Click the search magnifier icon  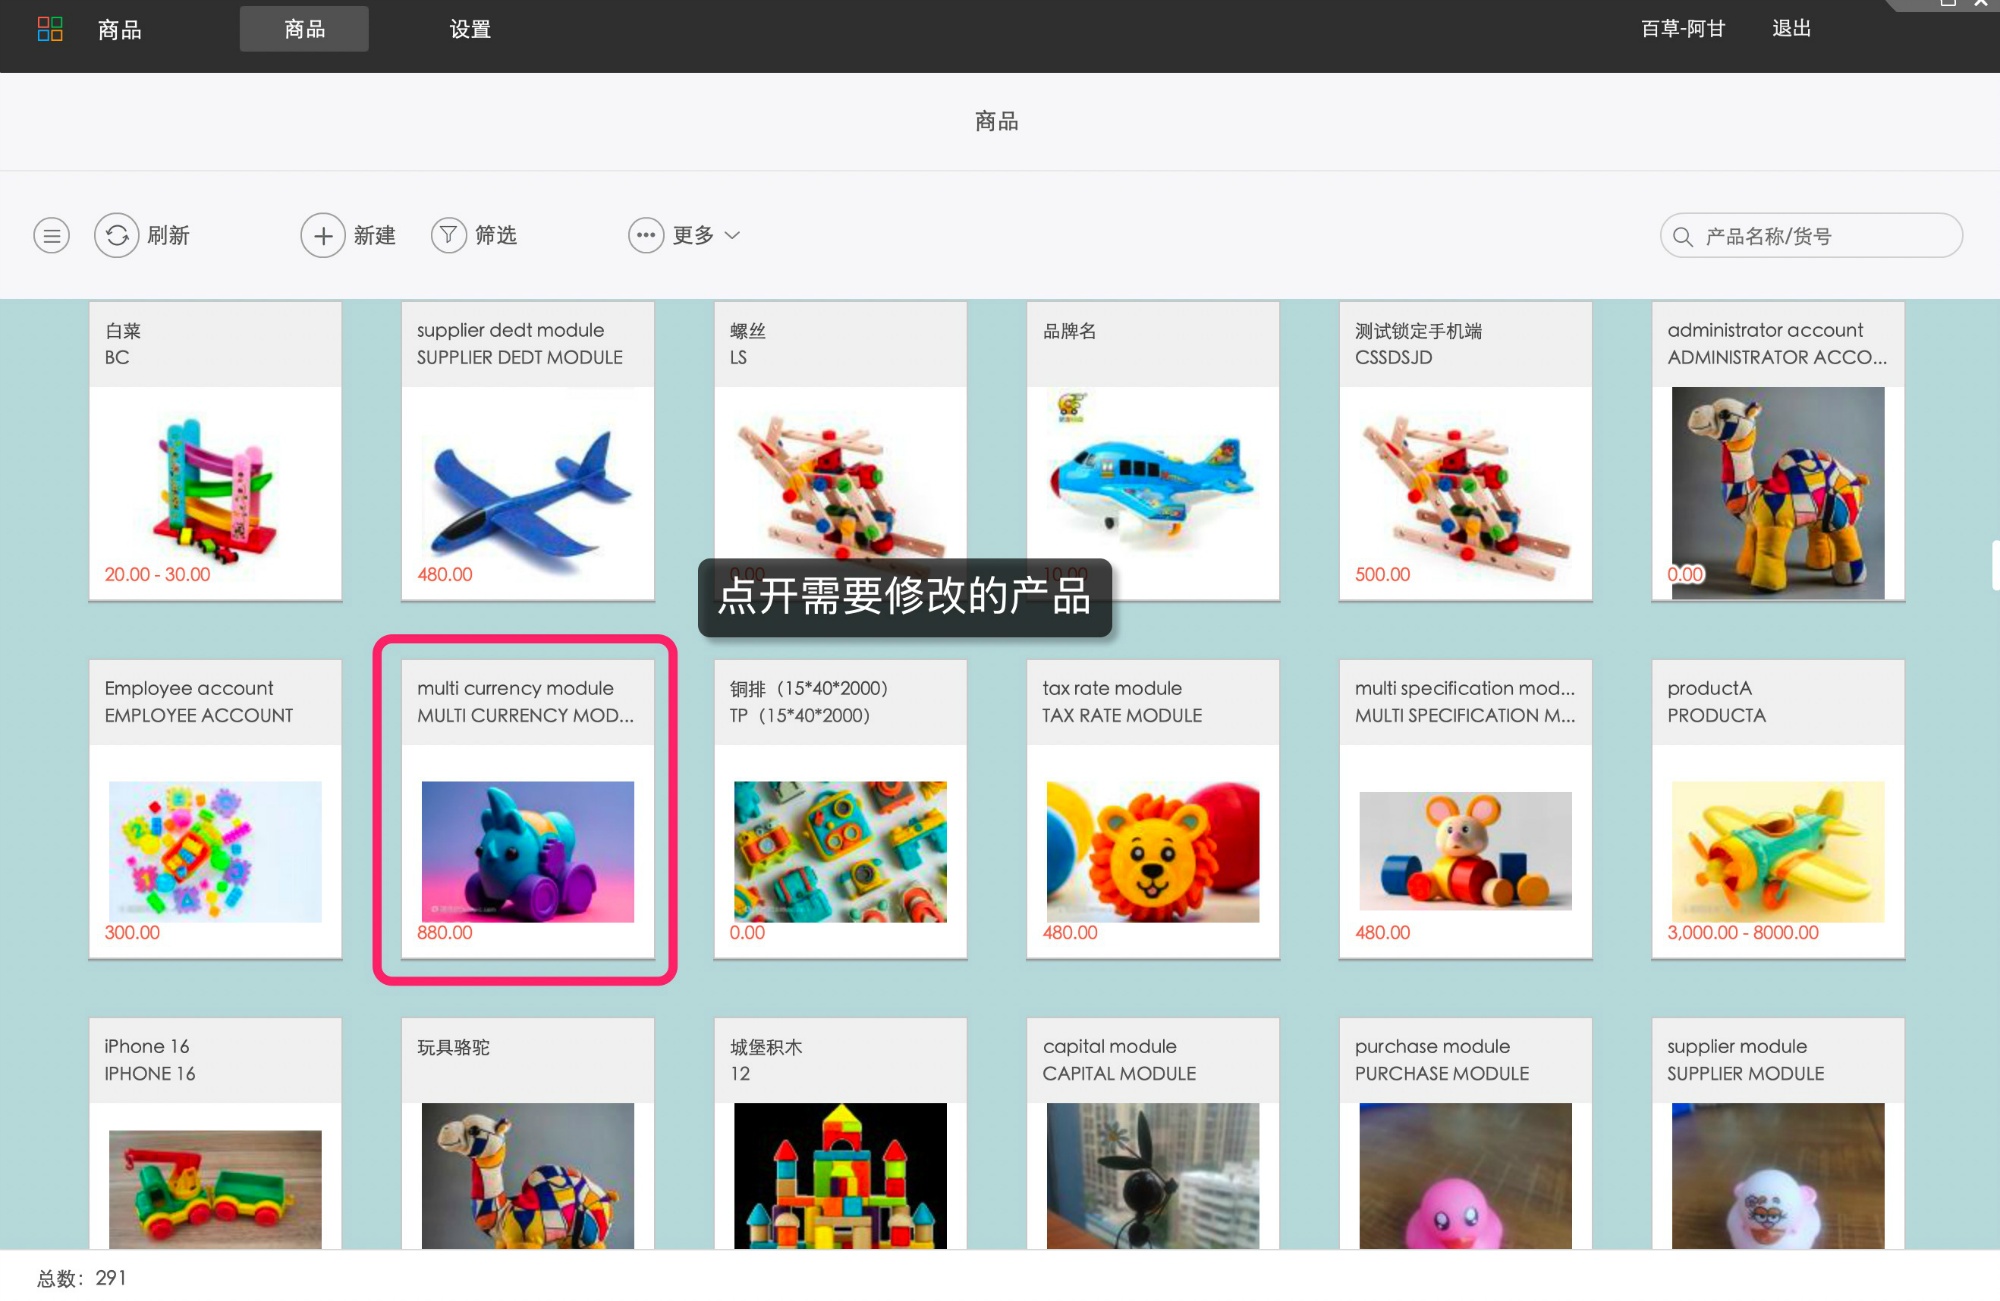pos(1683,237)
